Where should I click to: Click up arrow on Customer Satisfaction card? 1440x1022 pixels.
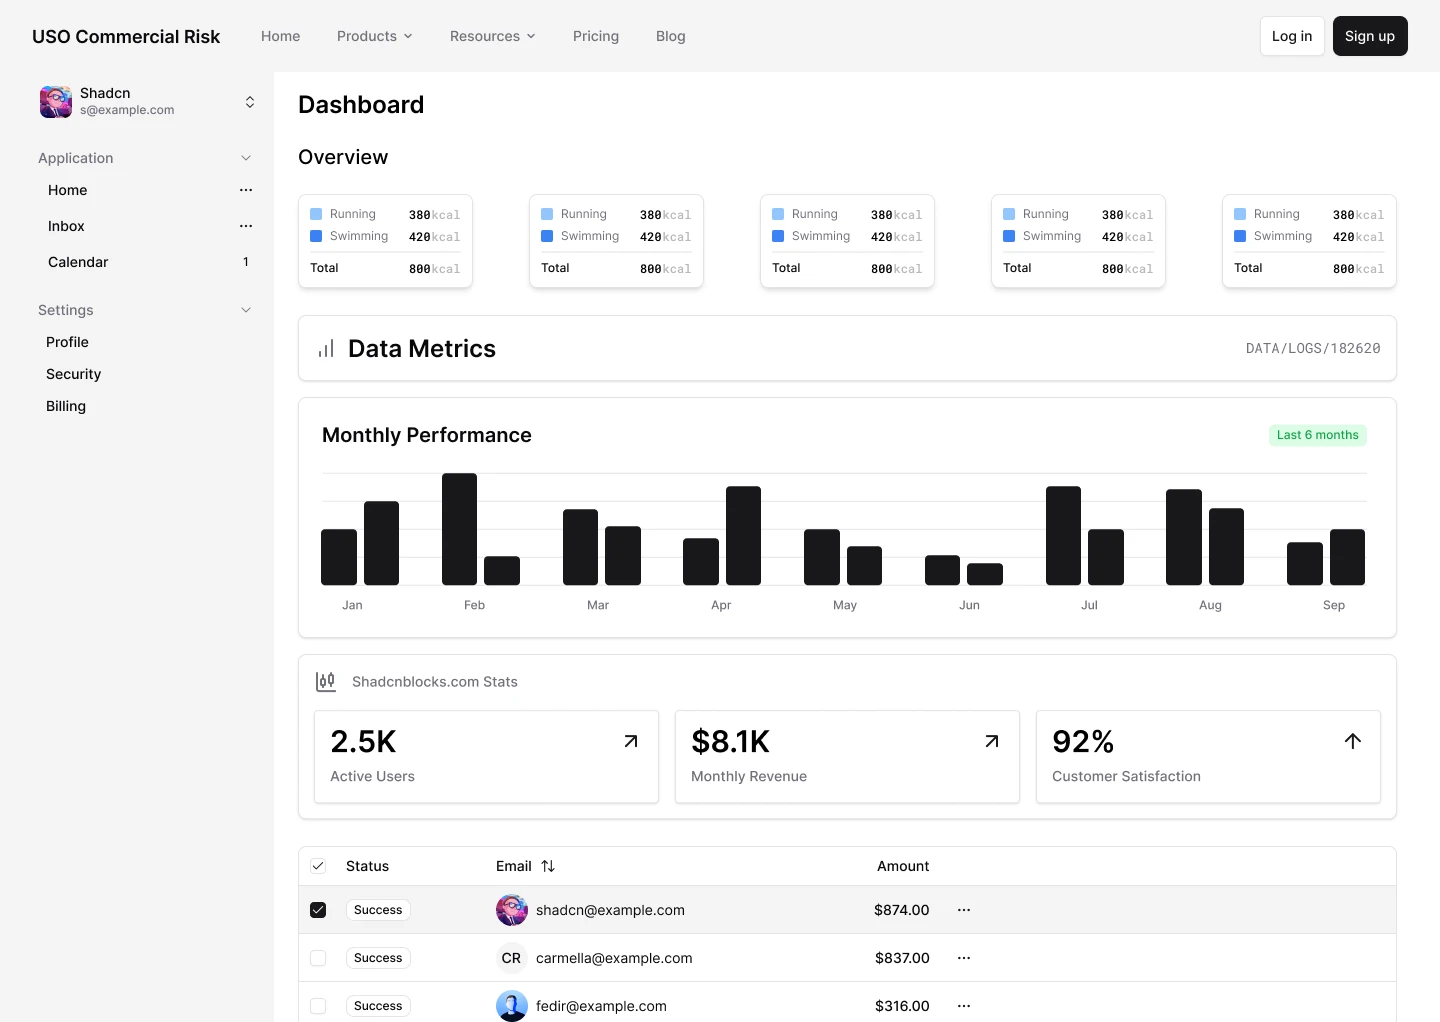point(1353,741)
